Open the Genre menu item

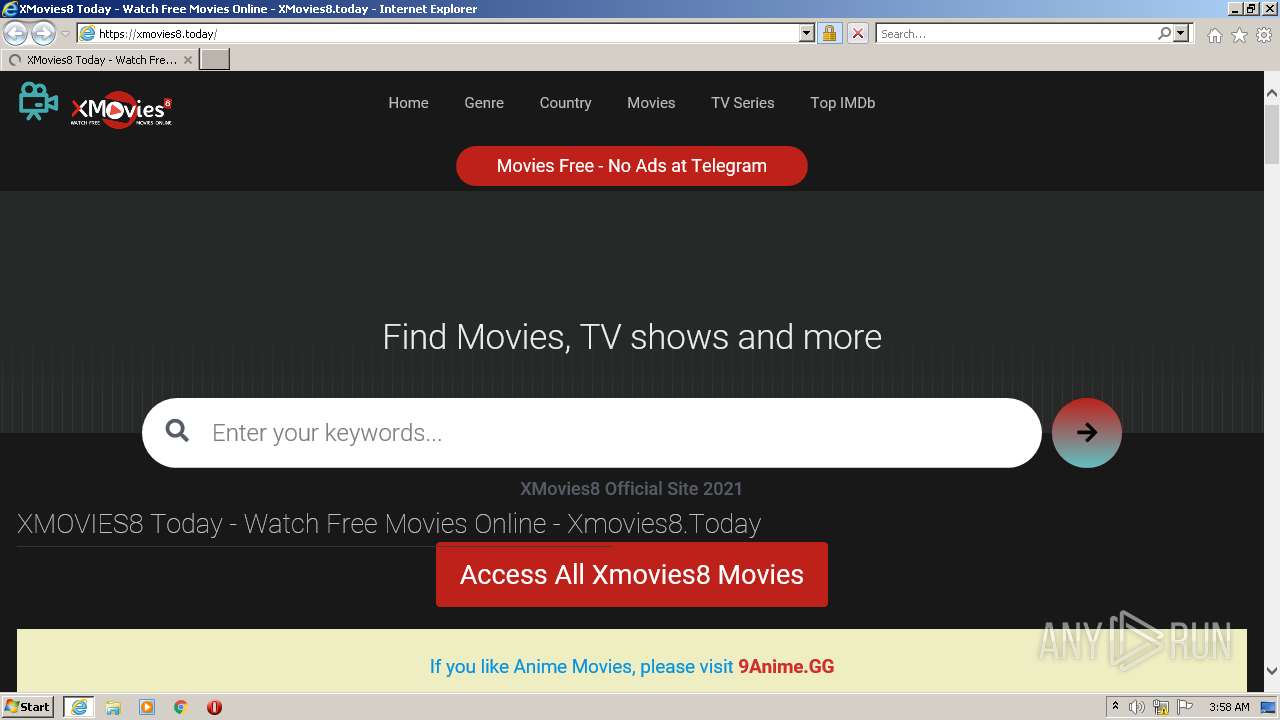pyautogui.click(x=484, y=103)
